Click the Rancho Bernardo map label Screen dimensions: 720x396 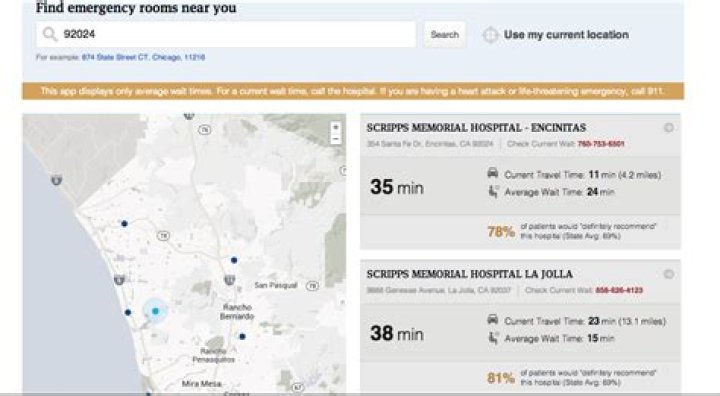[237, 311]
